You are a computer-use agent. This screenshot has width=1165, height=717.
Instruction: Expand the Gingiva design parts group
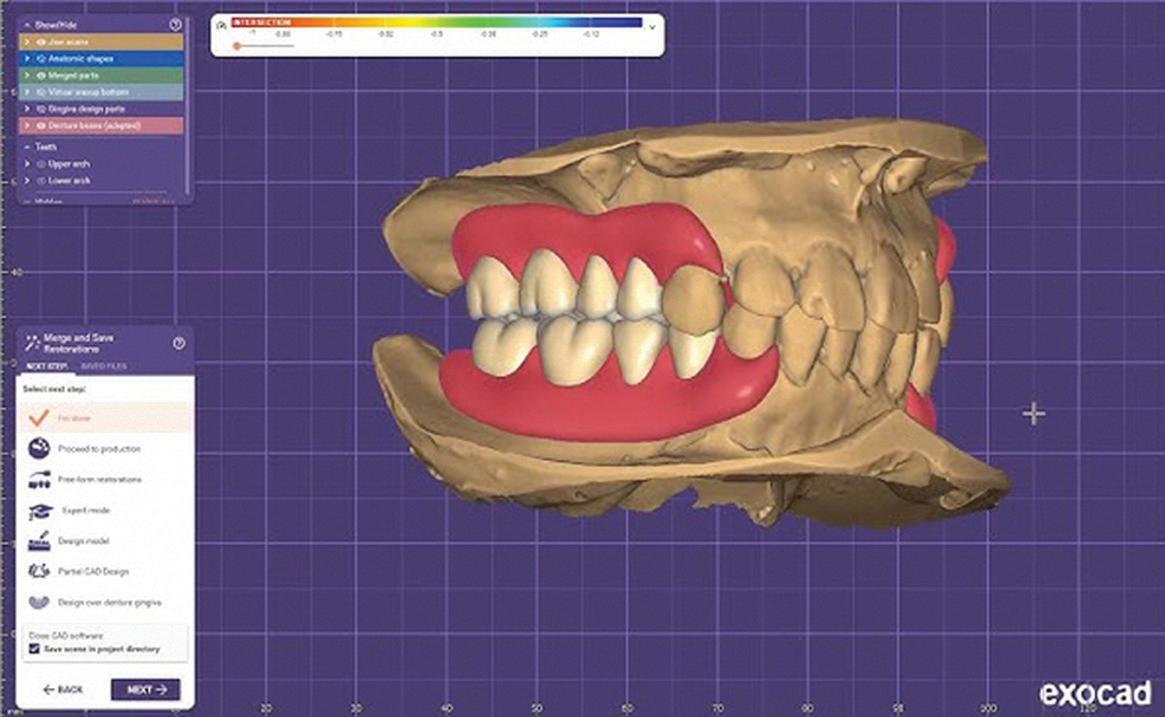tap(27, 109)
